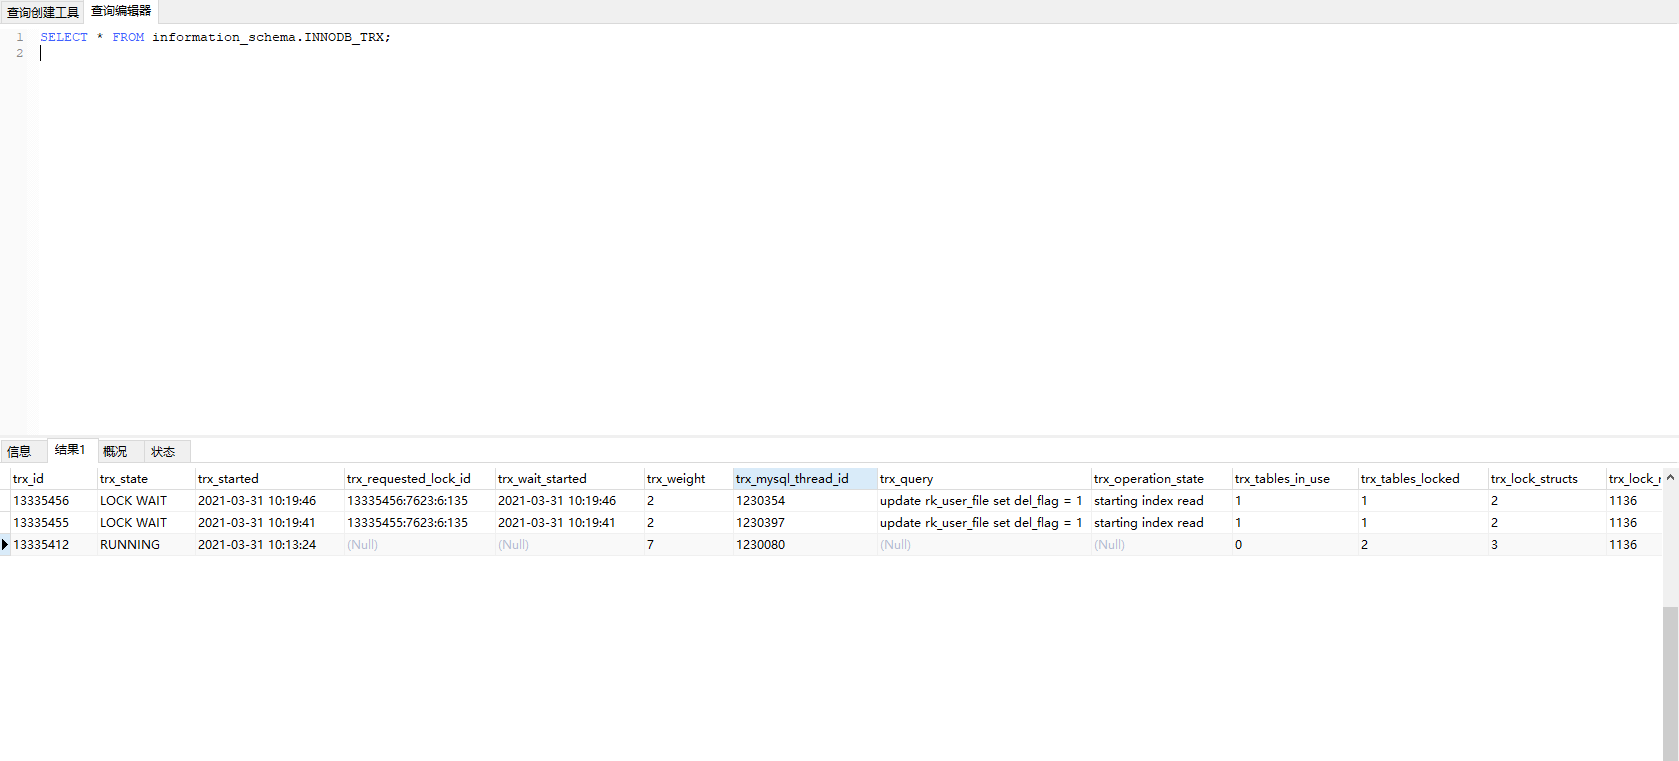Open the 概况 tab

[115, 452]
